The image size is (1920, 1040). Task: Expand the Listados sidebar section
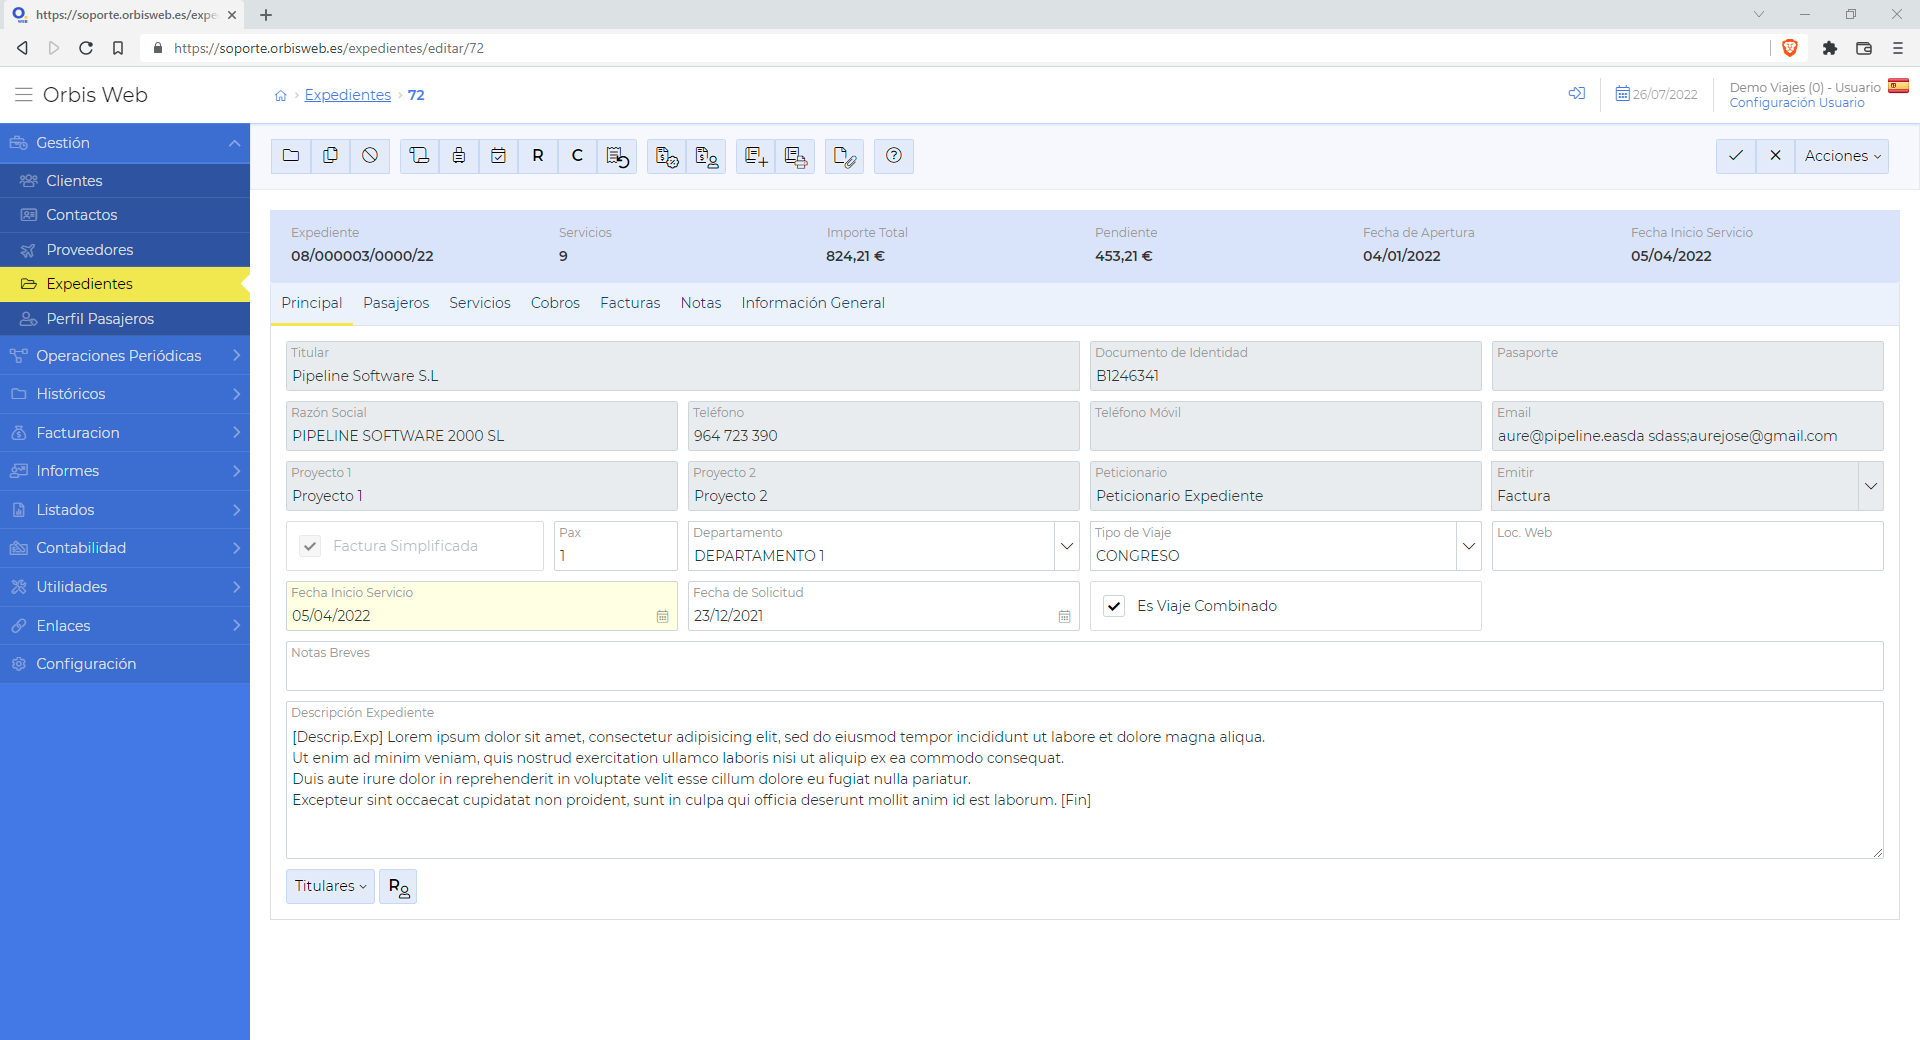point(125,510)
